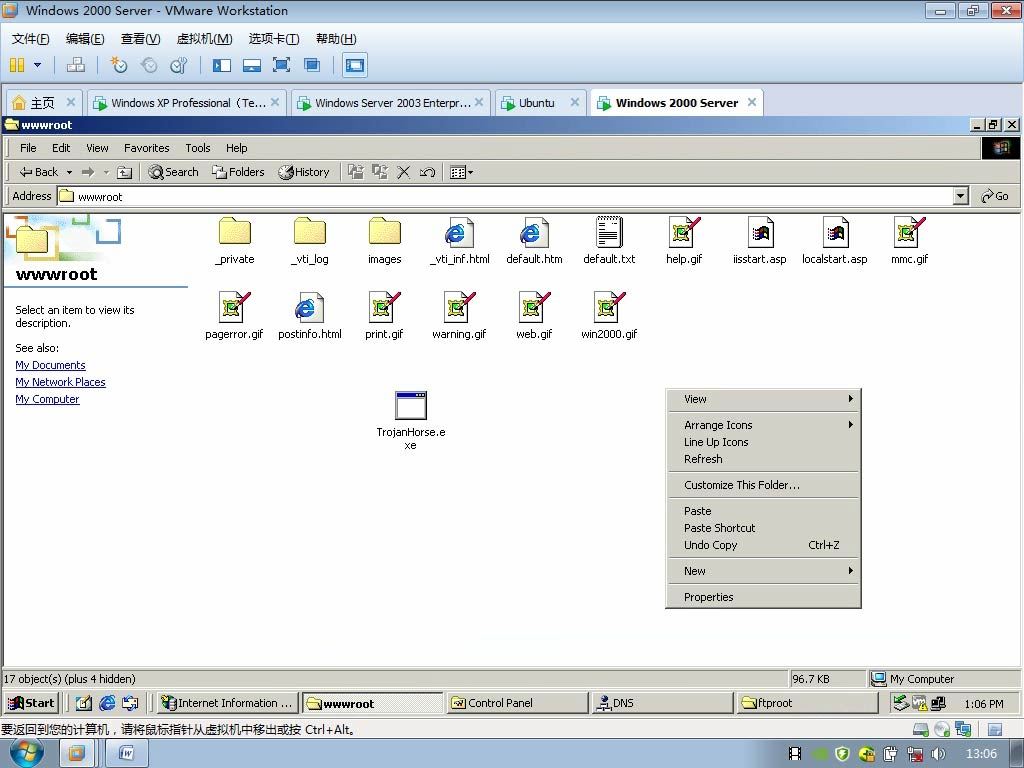The image size is (1024, 768).
Task: Open the VMware power dropdown arrow
Action: 37,65
